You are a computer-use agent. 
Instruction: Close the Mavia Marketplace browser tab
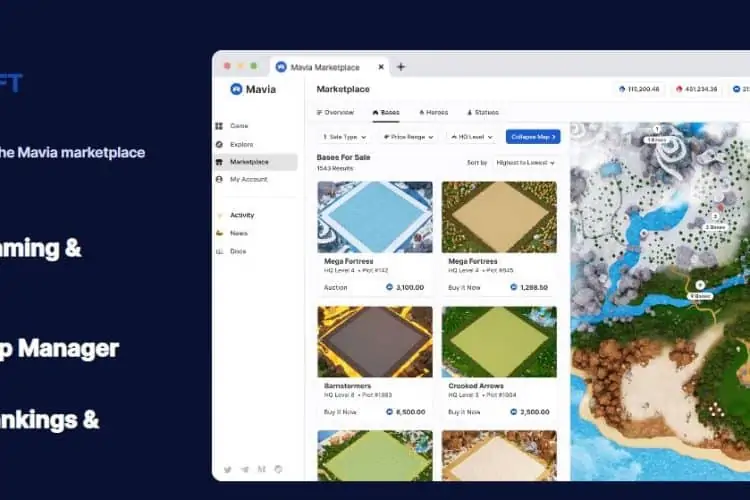[381, 67]
